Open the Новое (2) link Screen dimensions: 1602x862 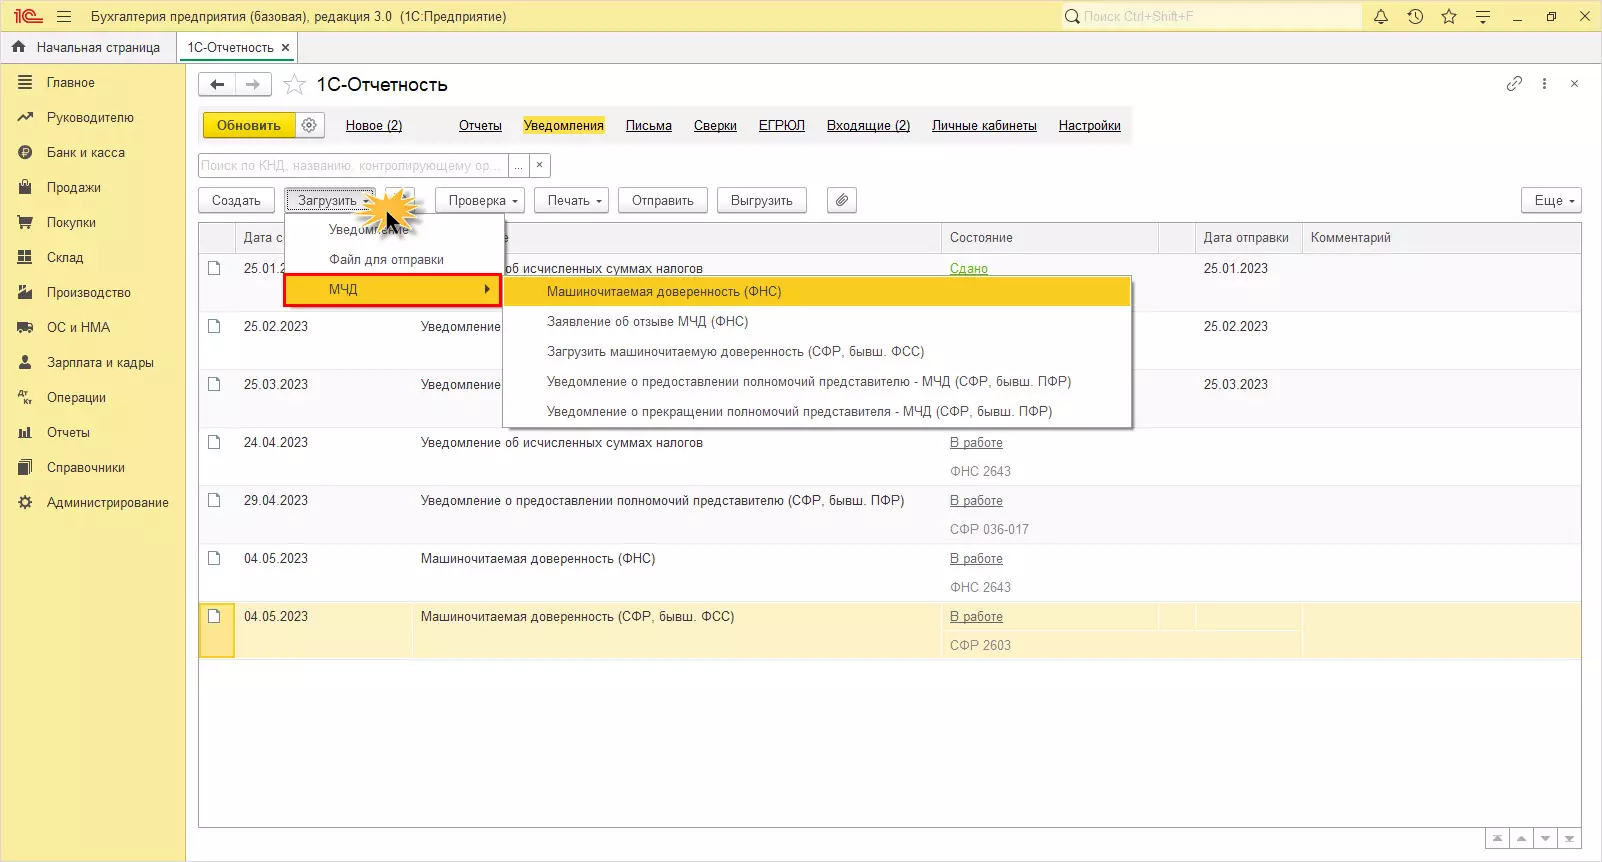374,126
